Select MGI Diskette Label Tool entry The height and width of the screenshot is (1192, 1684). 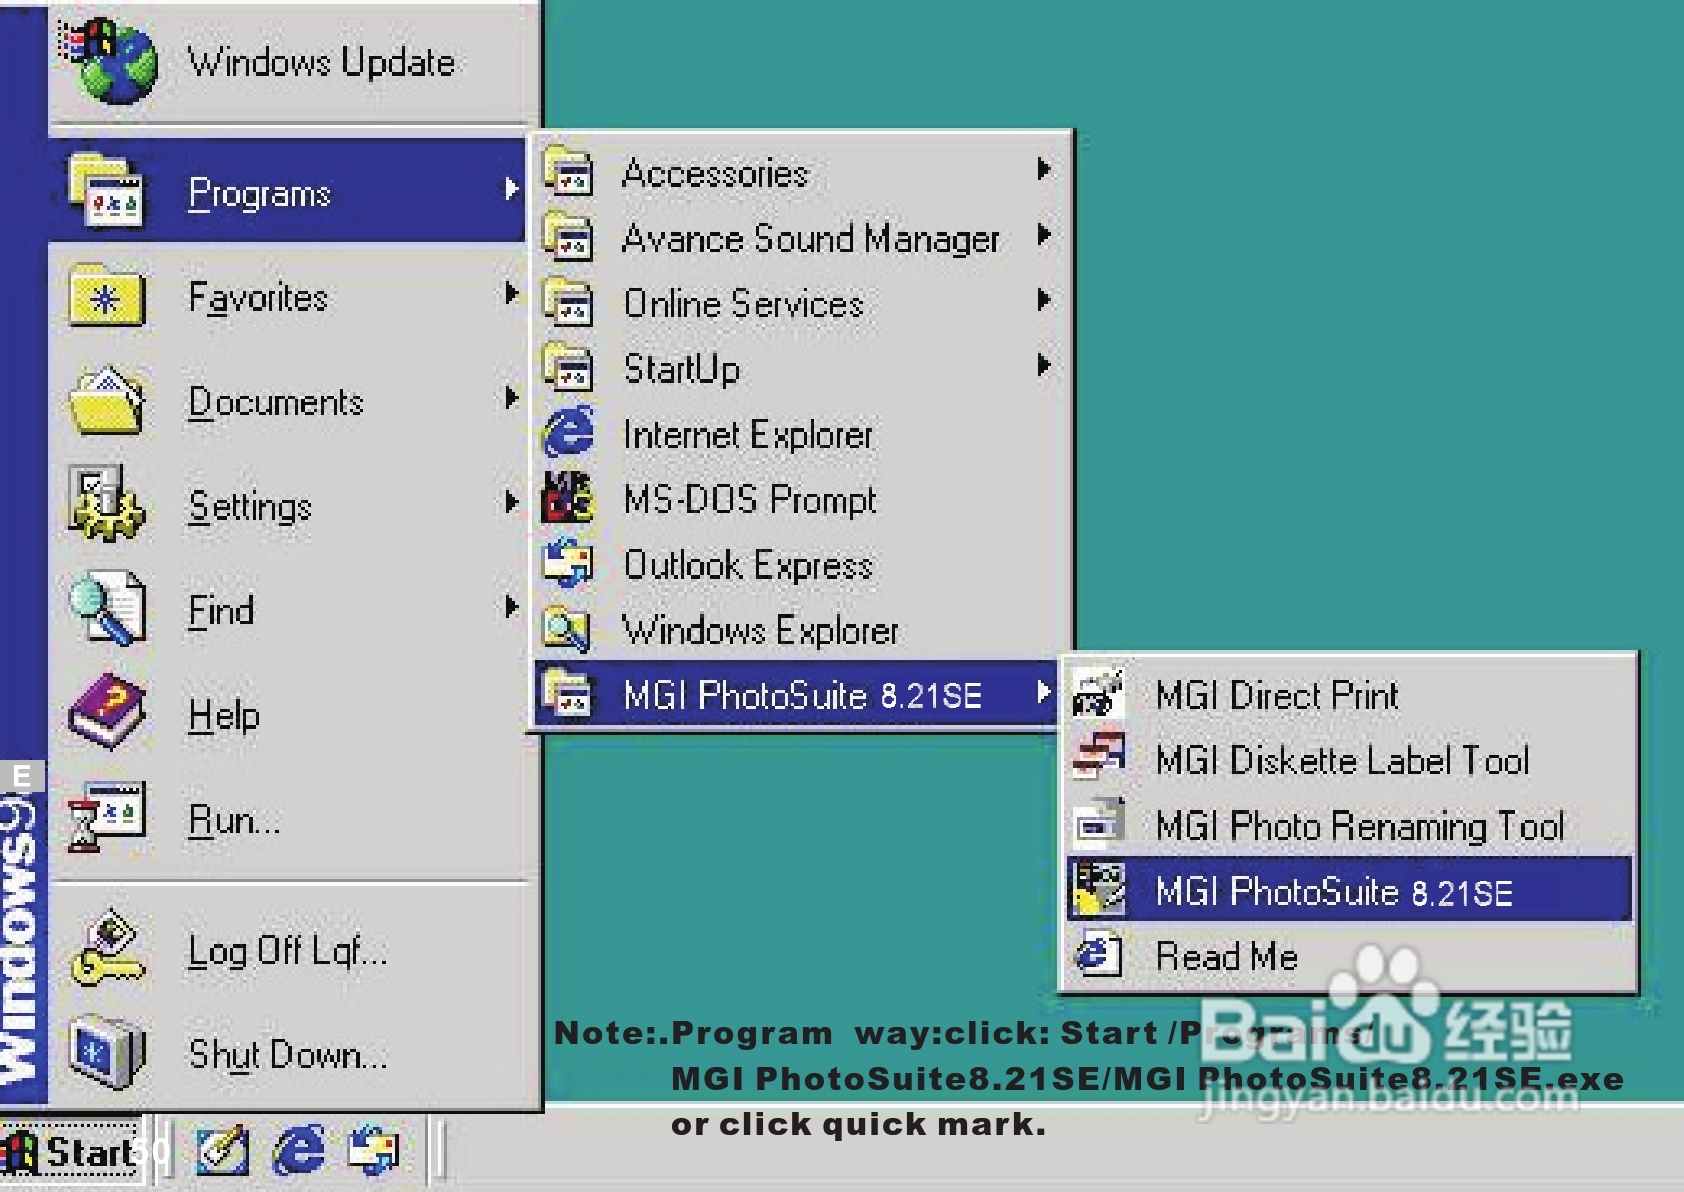coord(1349,759)
